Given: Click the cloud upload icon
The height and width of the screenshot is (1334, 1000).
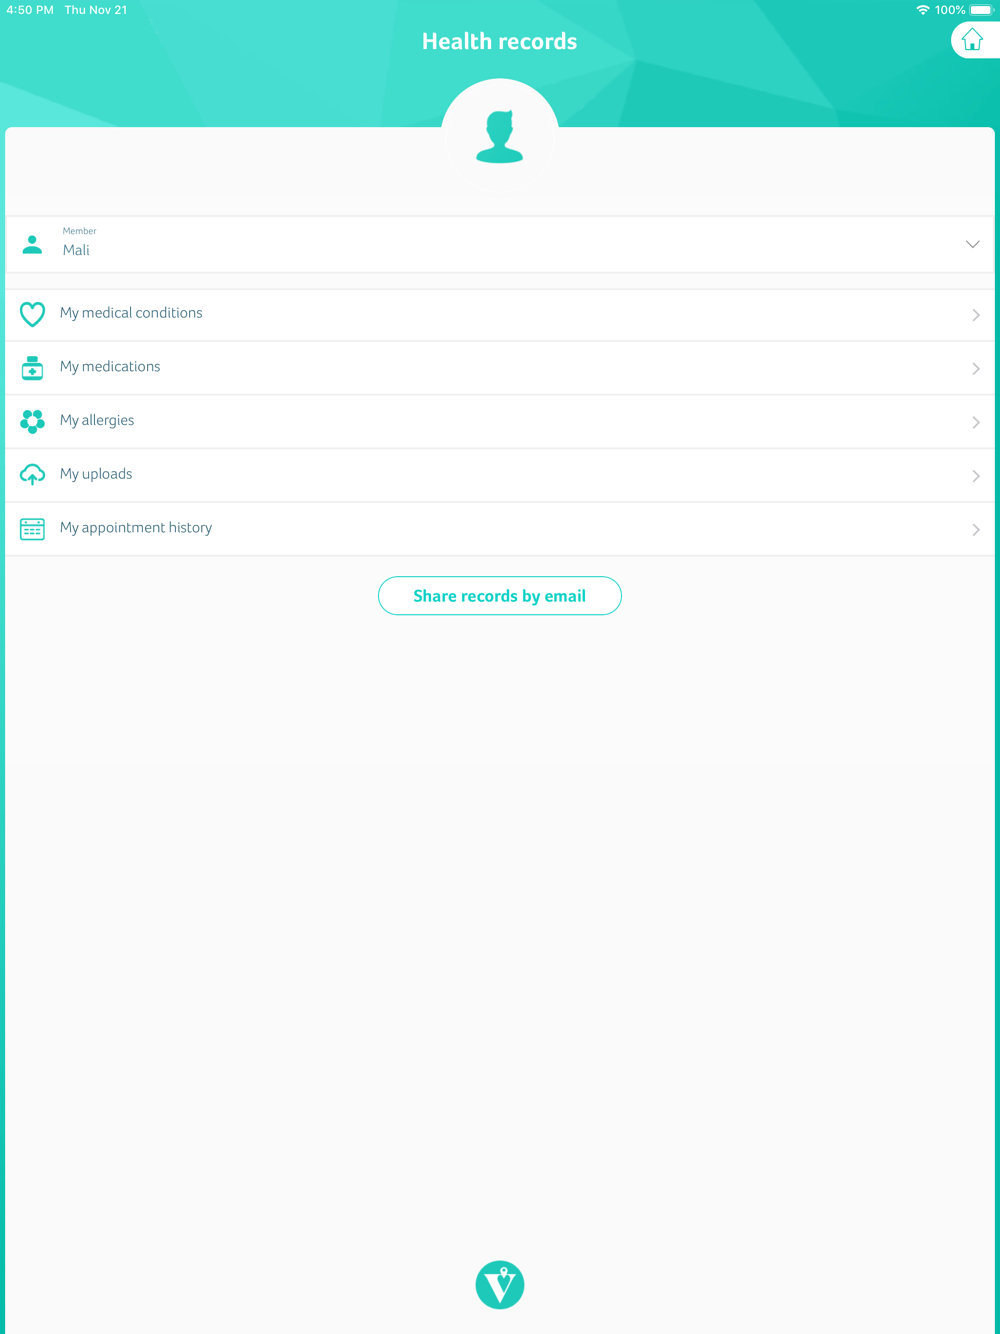Looking at the screenshot, I should point(32,475).
